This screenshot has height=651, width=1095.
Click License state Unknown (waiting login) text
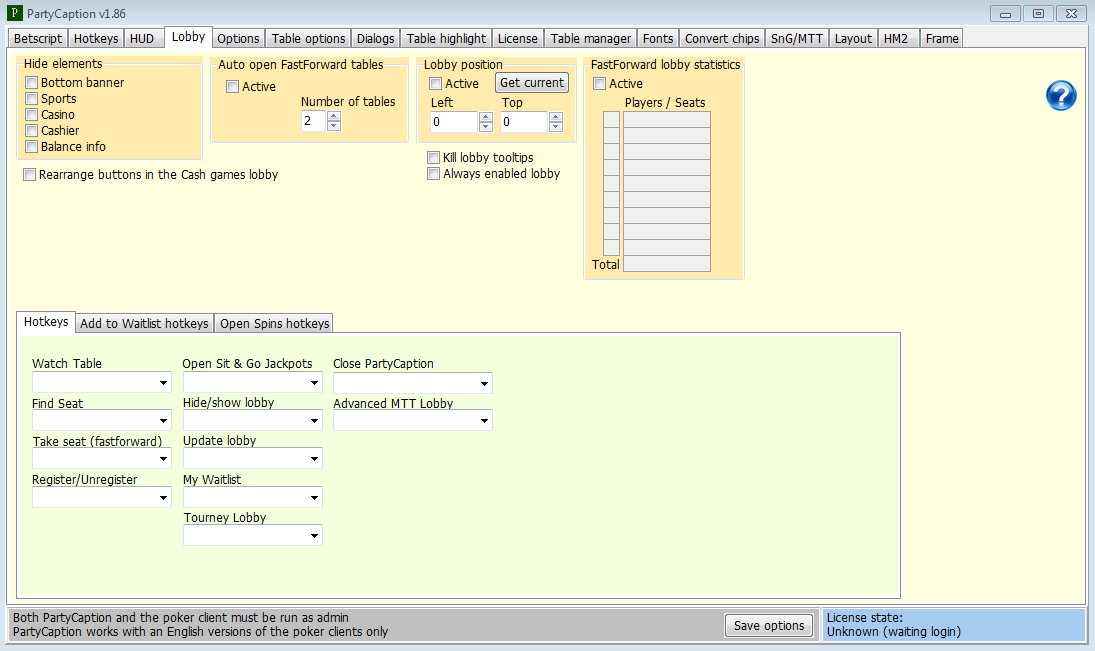click(894, 632)
